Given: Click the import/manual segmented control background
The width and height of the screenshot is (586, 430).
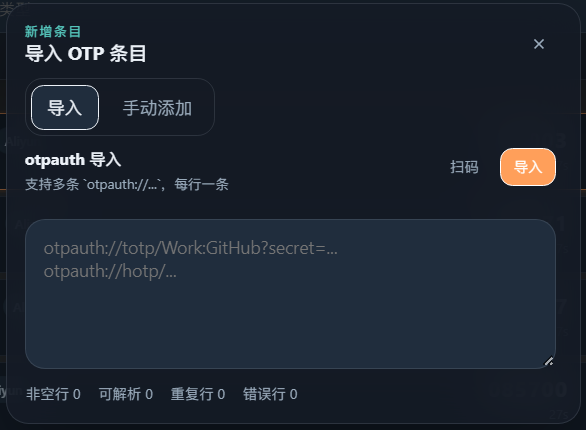Looking at the screenshot, I should pos(120,107).
